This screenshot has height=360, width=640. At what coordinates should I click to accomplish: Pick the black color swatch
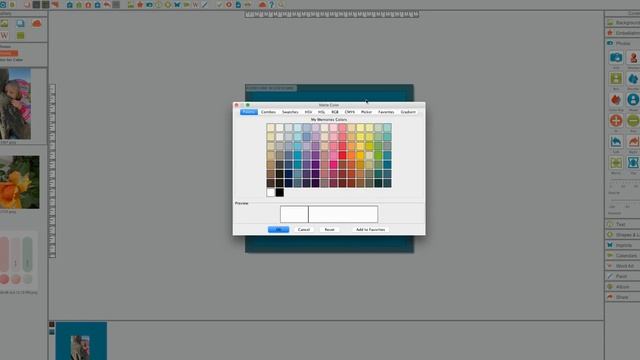tap(280, 192)
